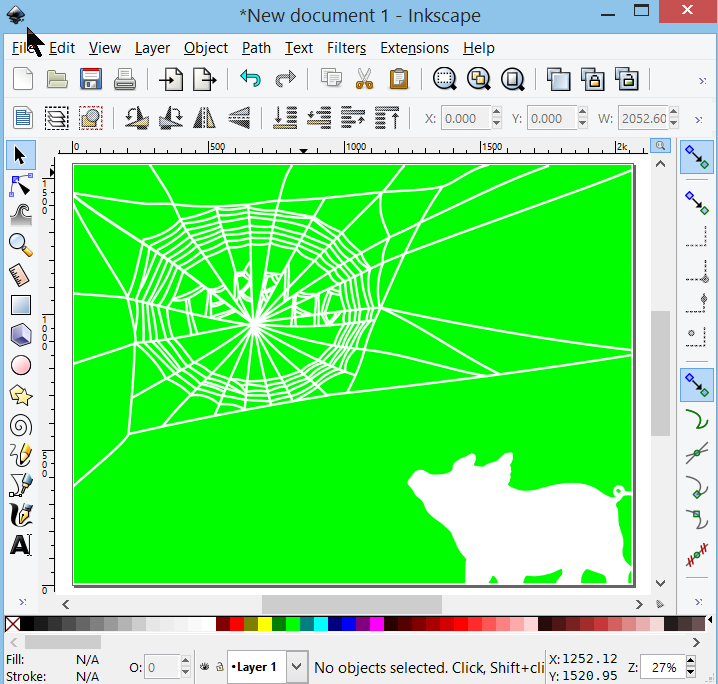The image size is (718, 684).
Task: Redo the last undone action
Action: pyautogui.click(x=285, y=79)
